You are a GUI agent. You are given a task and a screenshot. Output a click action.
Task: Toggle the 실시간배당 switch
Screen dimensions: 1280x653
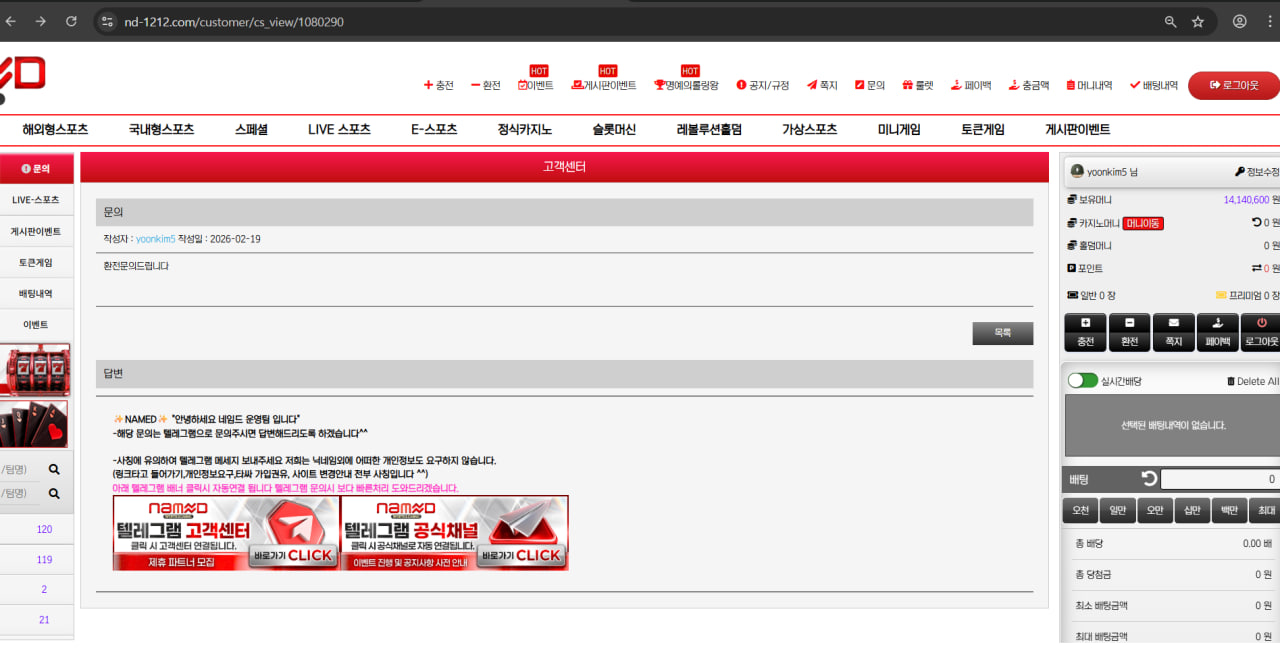pyautogui.click(x=1082, y=381)
